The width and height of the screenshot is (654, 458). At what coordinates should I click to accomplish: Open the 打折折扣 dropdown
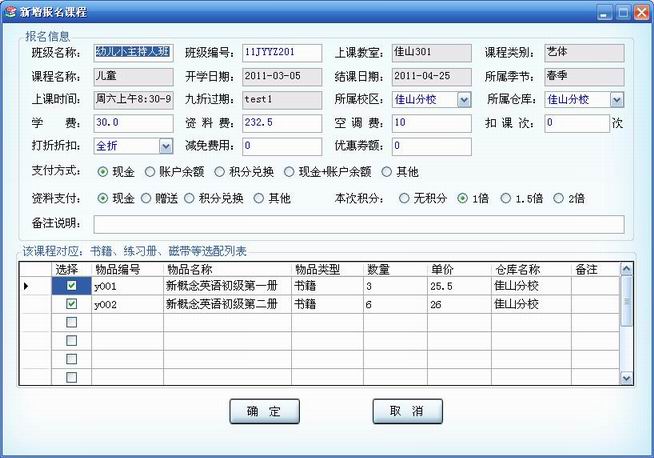point(166,146)
